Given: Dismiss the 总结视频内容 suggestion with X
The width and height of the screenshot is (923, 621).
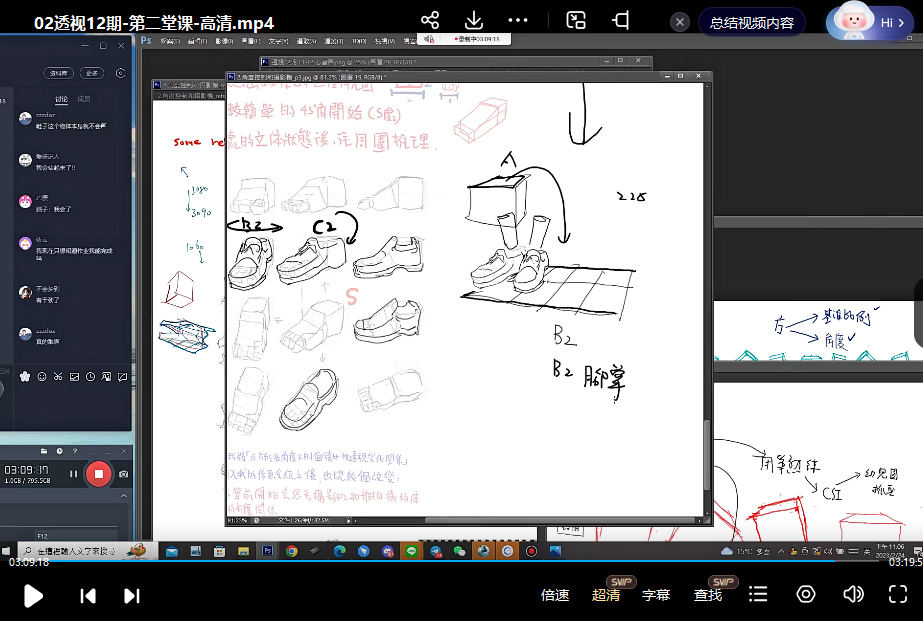Looking at the screenshot, I should (680, 22).
